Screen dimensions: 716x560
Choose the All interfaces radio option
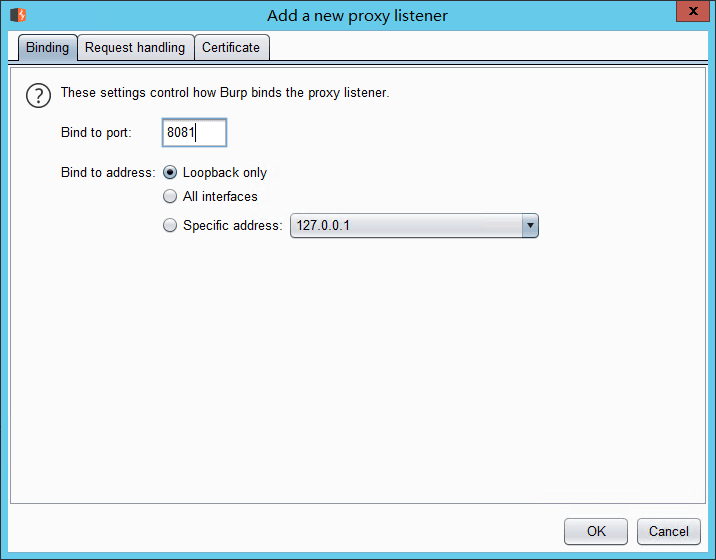coord(170,196)
